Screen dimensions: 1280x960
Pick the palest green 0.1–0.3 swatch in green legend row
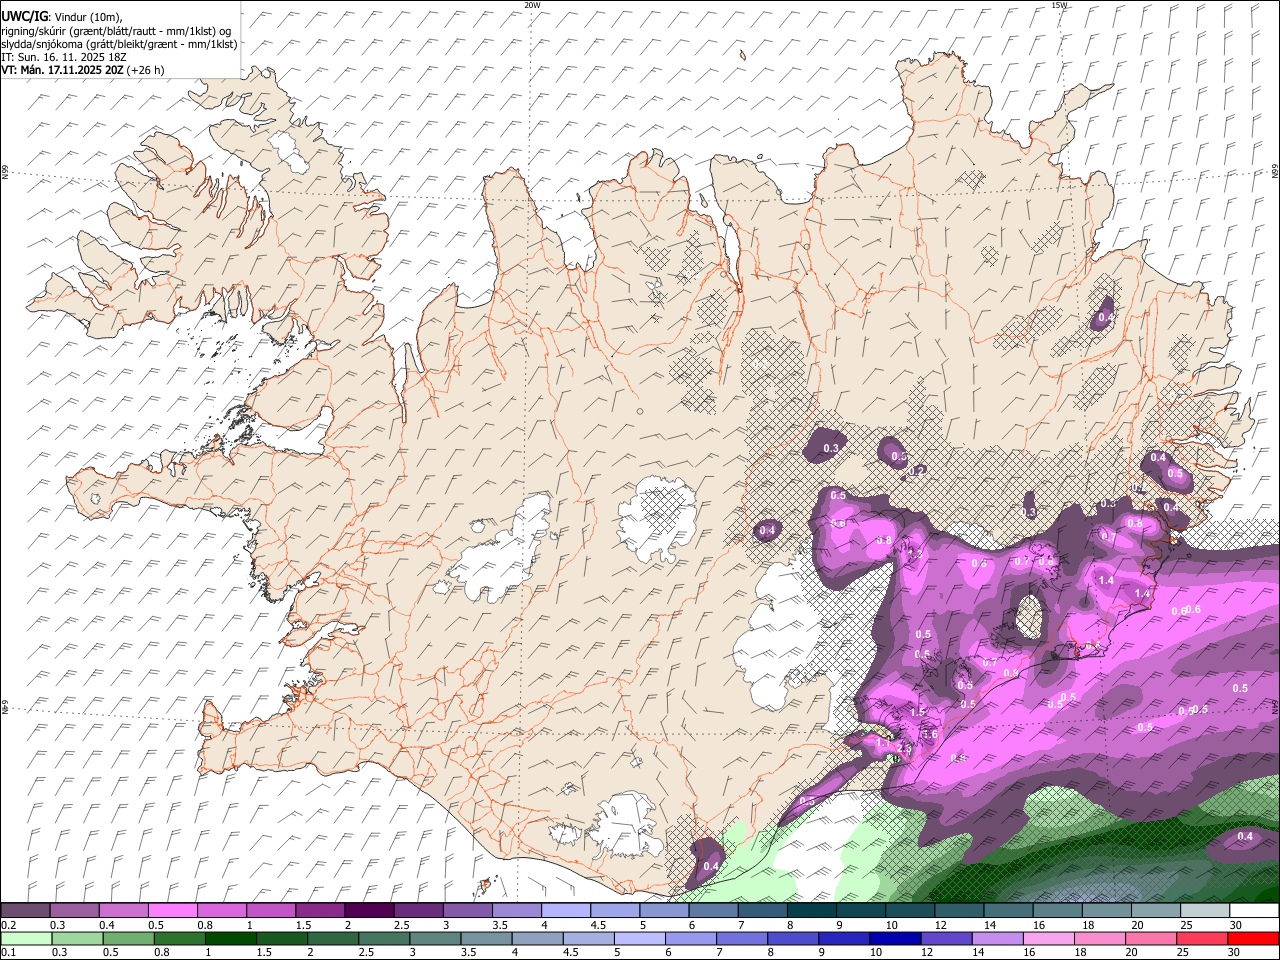tap(26, 938)
